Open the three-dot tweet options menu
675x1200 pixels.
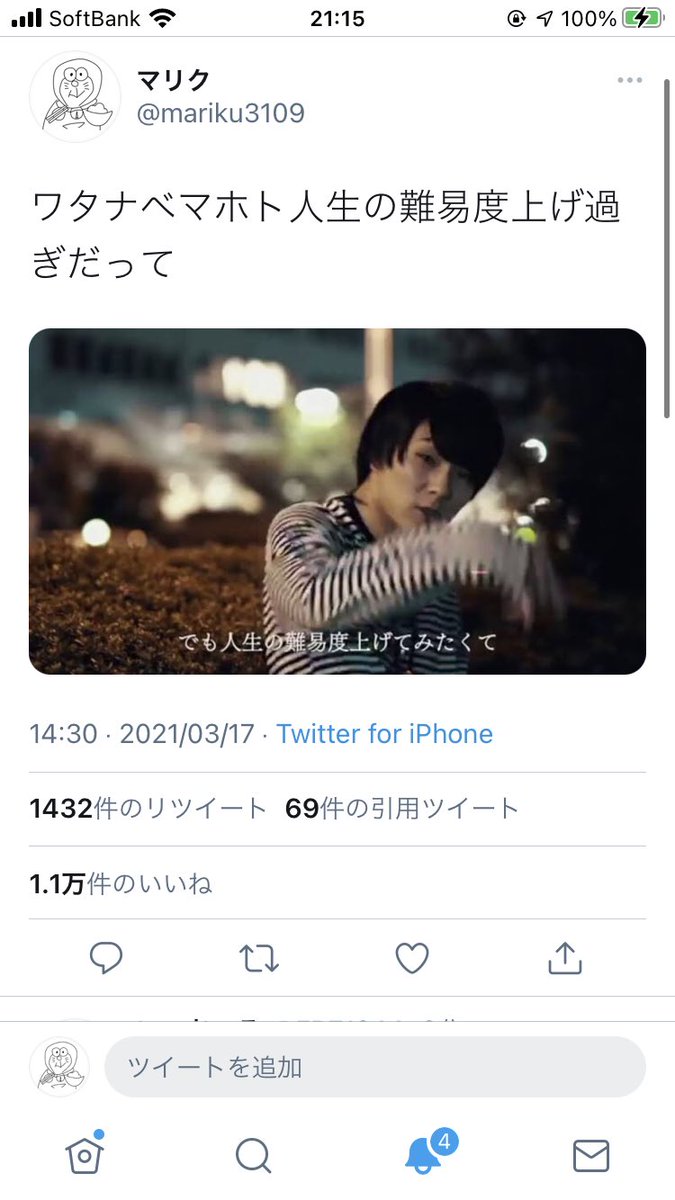coord(629,80)
